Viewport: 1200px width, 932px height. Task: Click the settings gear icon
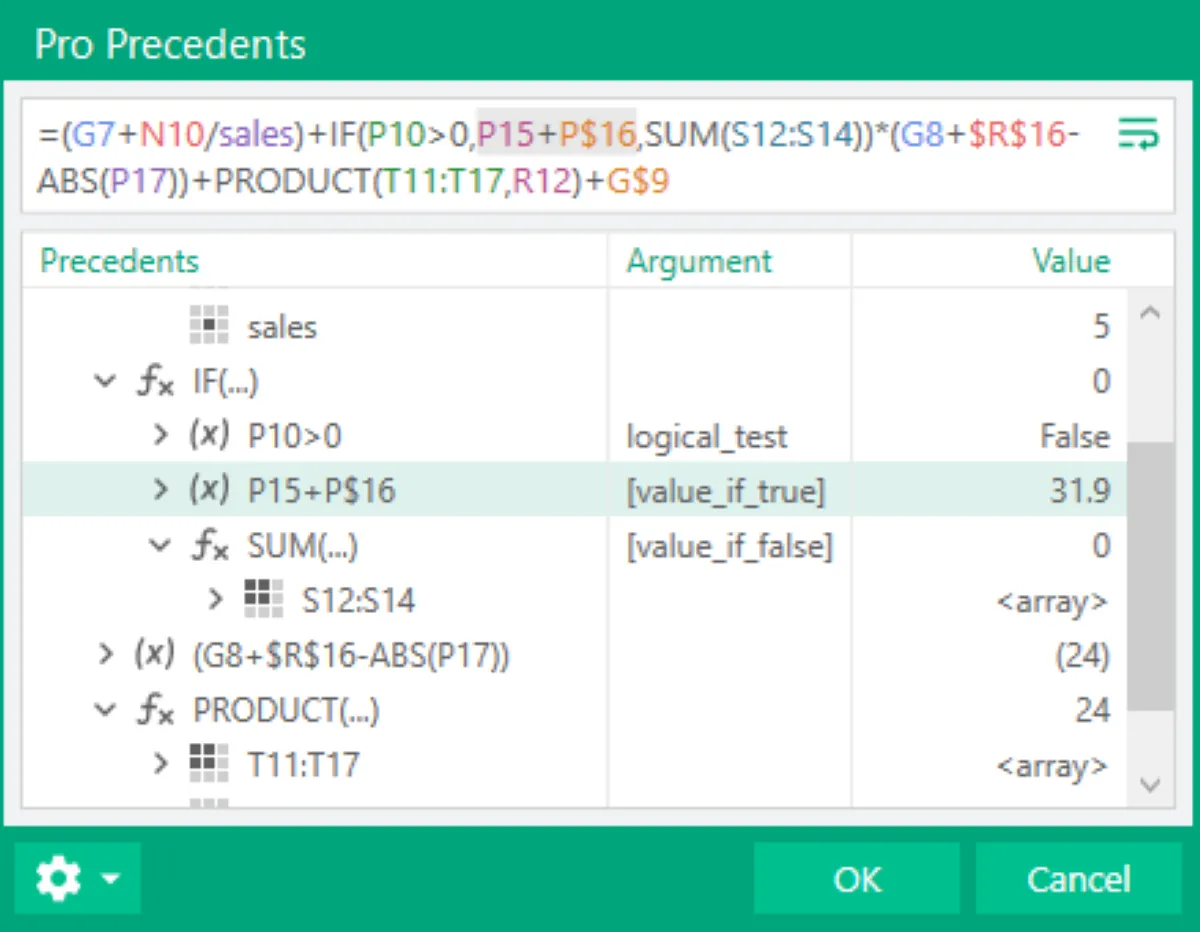(x=58, y=879)
